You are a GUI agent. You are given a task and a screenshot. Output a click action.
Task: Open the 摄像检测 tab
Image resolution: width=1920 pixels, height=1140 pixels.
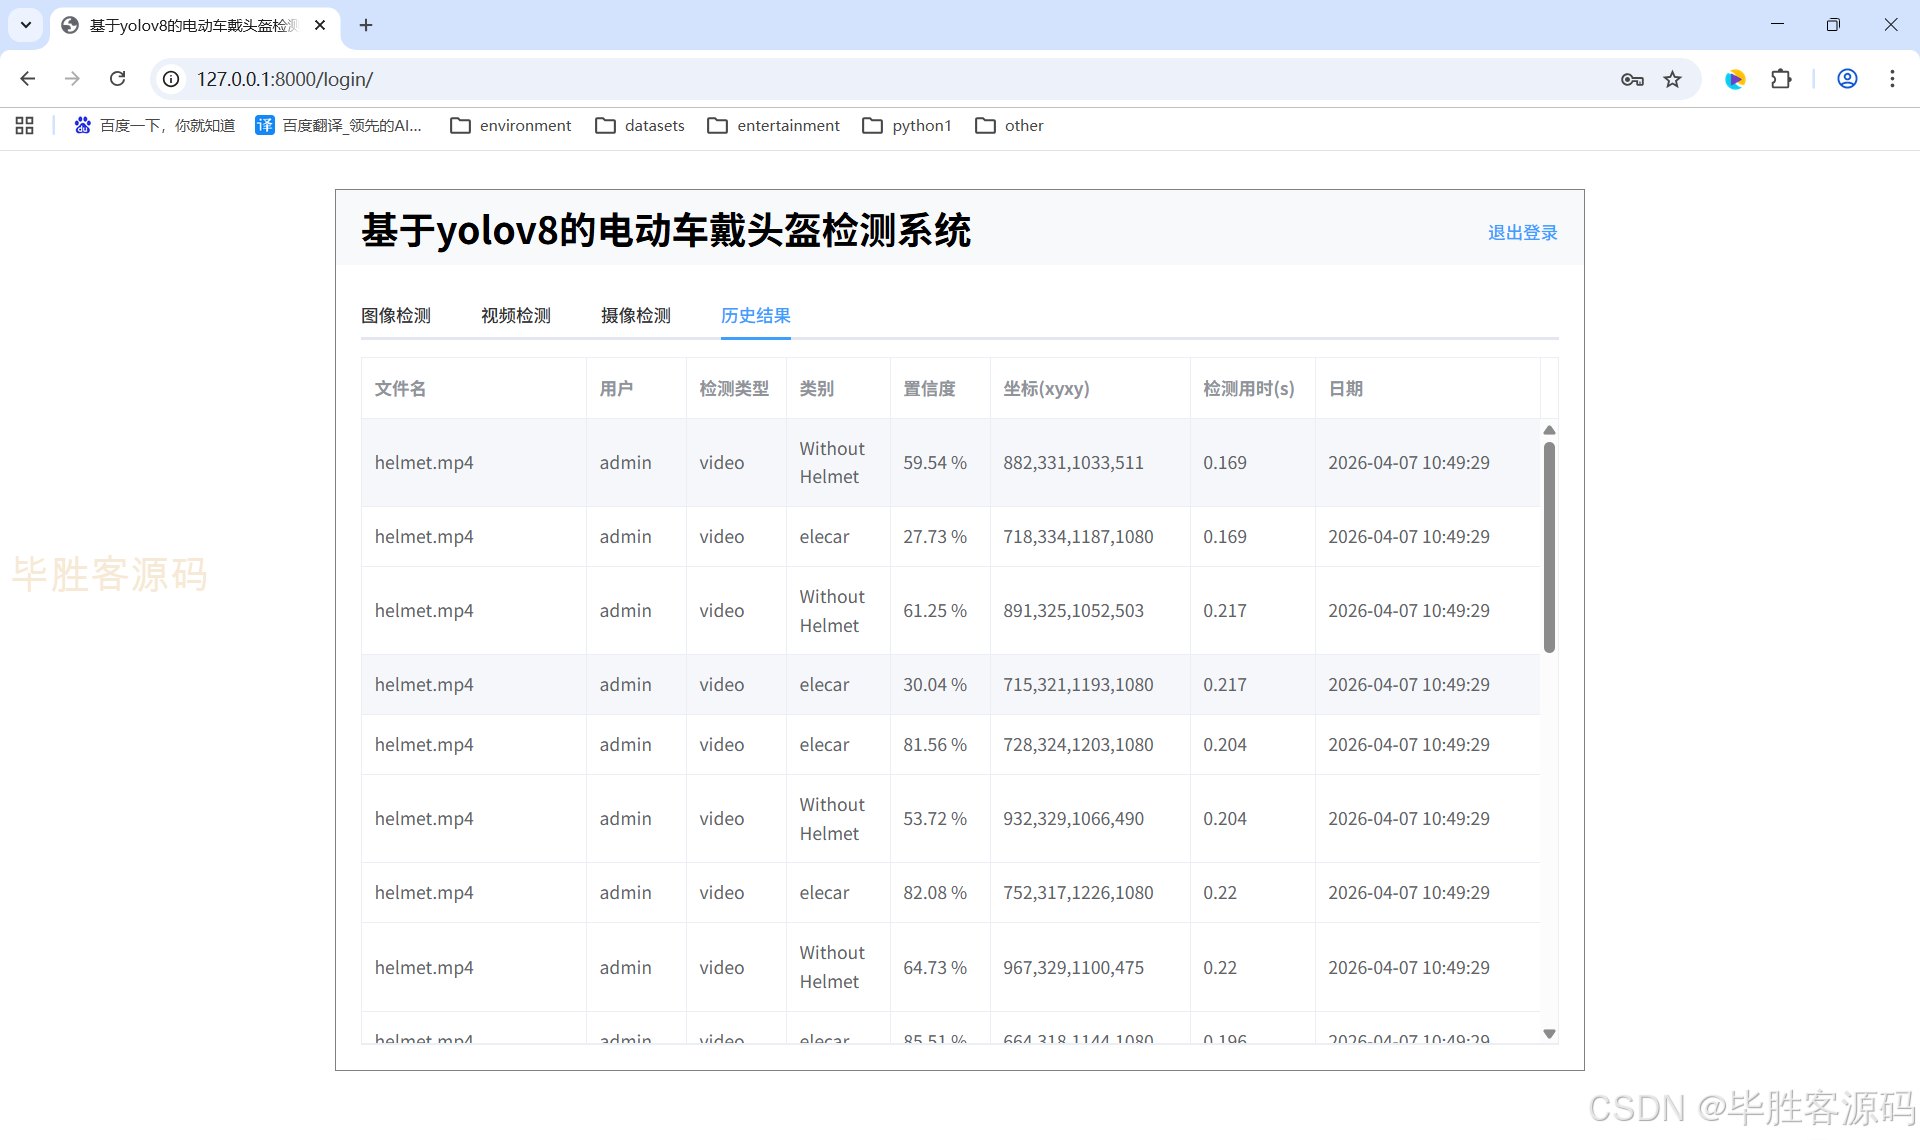pyautogui.click(x=636, y=316)
